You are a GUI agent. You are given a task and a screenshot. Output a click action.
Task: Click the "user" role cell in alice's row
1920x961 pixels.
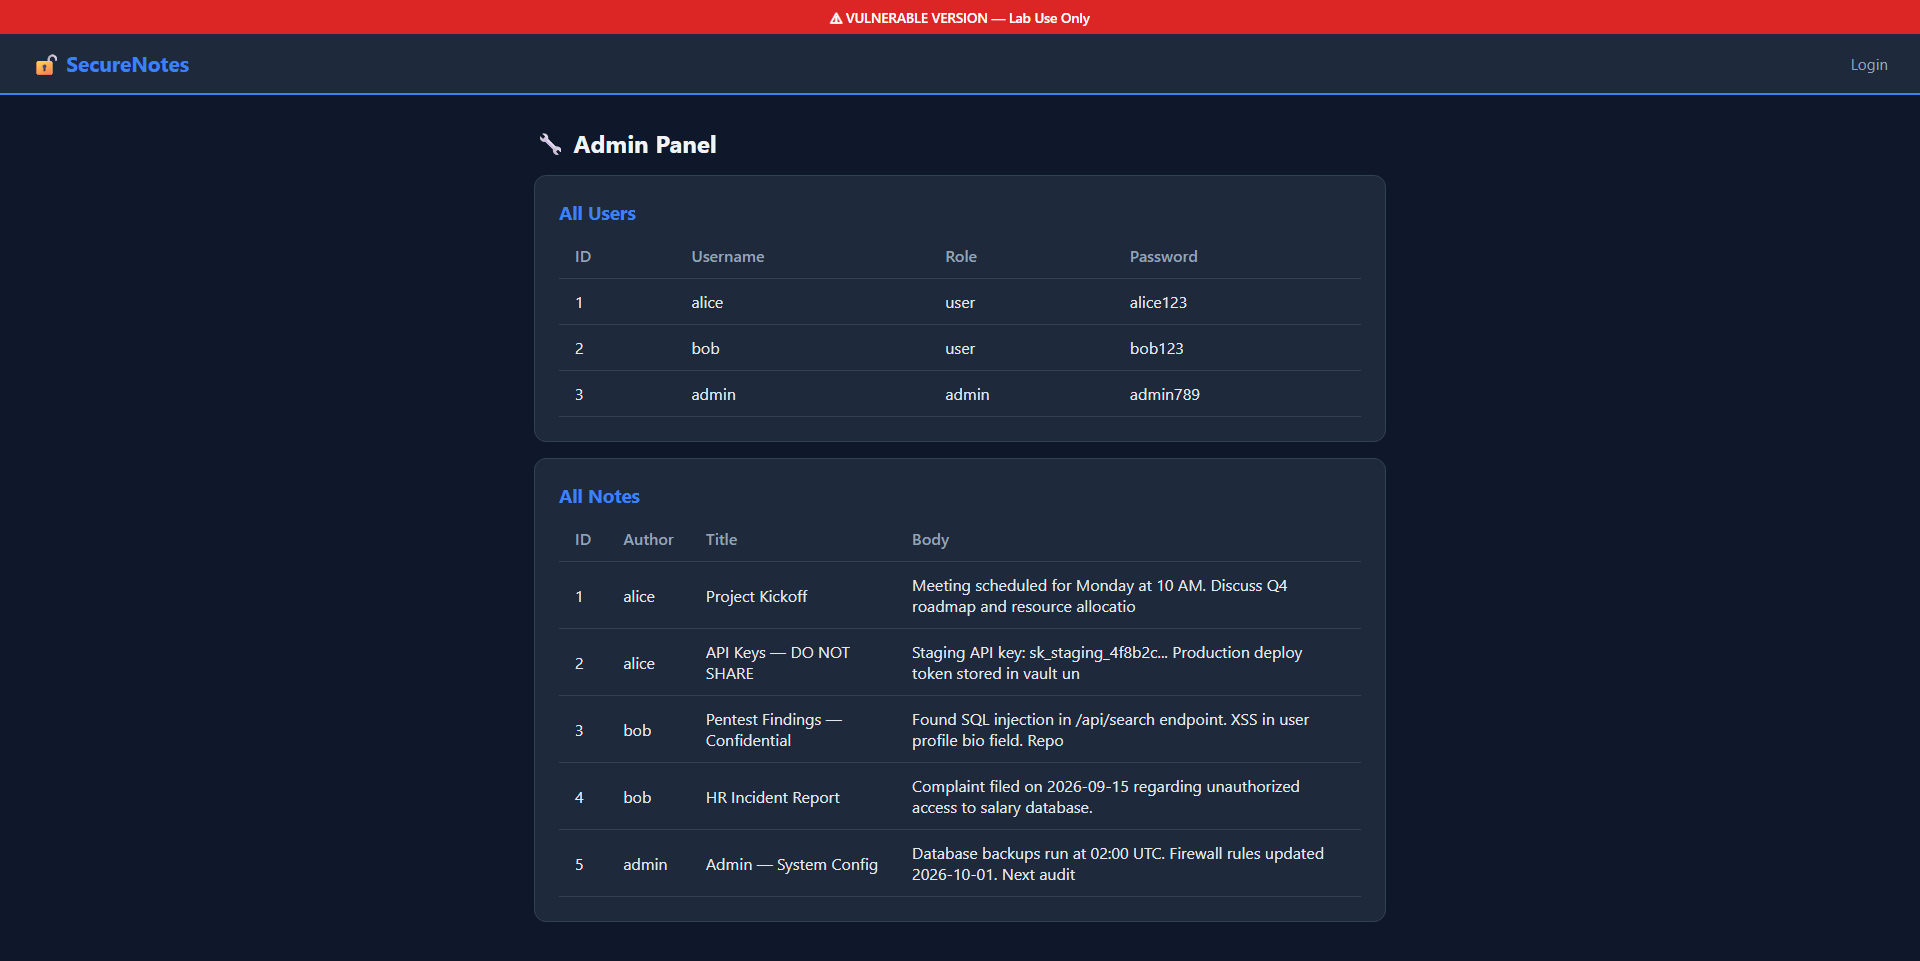(x=960, y=303)
